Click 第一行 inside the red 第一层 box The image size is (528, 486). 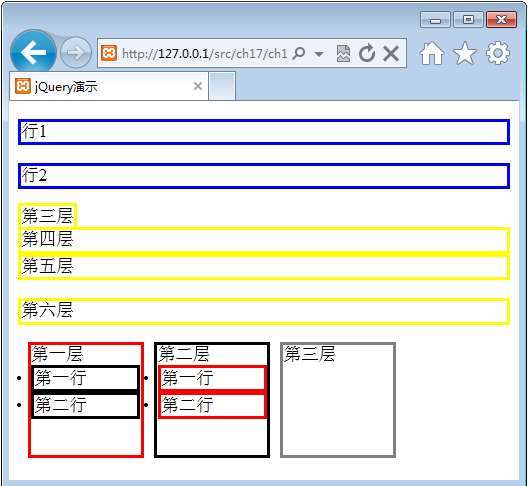click(86, 378)
